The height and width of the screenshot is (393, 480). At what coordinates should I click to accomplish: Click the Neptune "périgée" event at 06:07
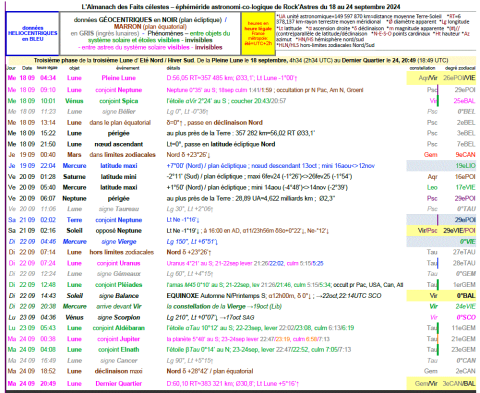click(x=119, y=199)
